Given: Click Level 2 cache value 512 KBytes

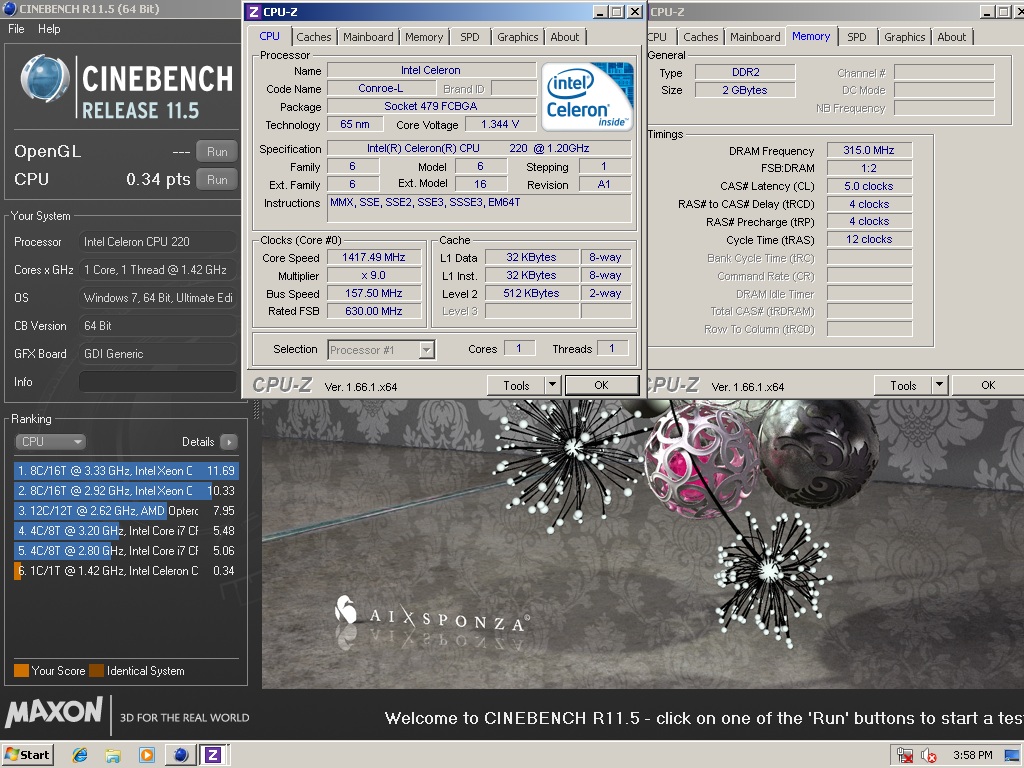Looking at the screenshot, I should pyautogui.click(x=531, y=293).
